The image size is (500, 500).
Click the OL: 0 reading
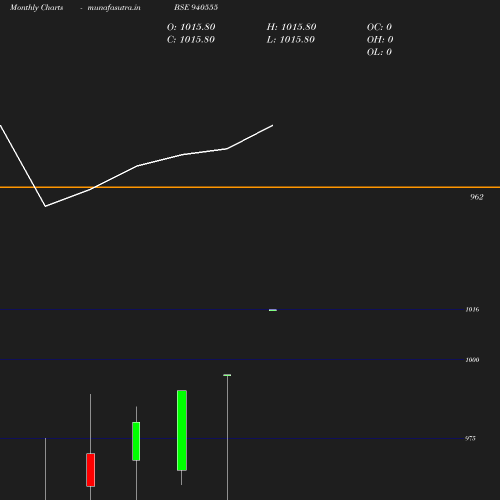point(379,52)
